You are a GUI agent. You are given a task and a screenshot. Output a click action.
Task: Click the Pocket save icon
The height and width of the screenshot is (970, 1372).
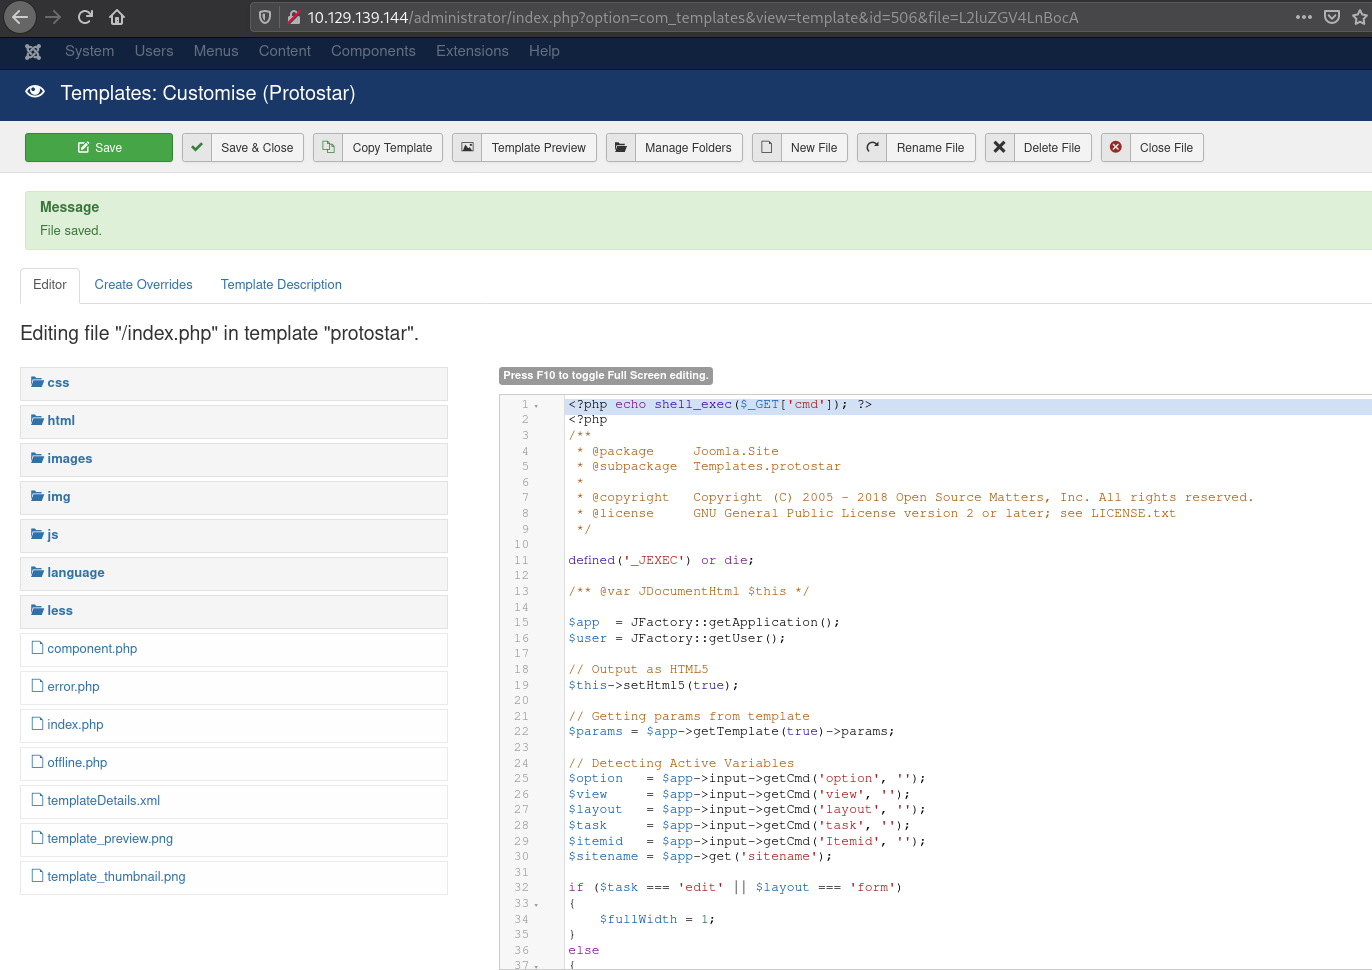(1332, 17)
